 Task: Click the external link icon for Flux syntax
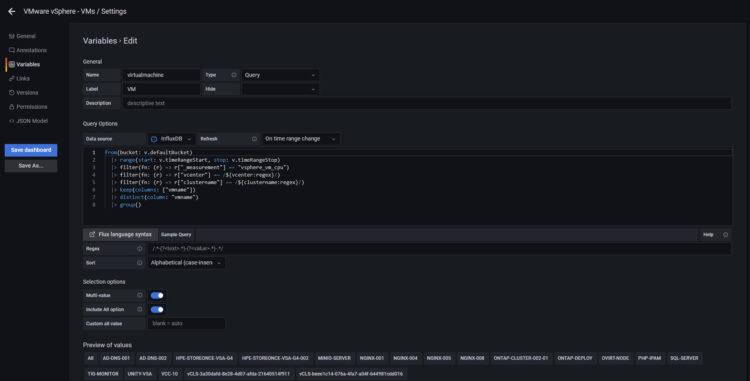pyautogui.click(x=92, y=235)
